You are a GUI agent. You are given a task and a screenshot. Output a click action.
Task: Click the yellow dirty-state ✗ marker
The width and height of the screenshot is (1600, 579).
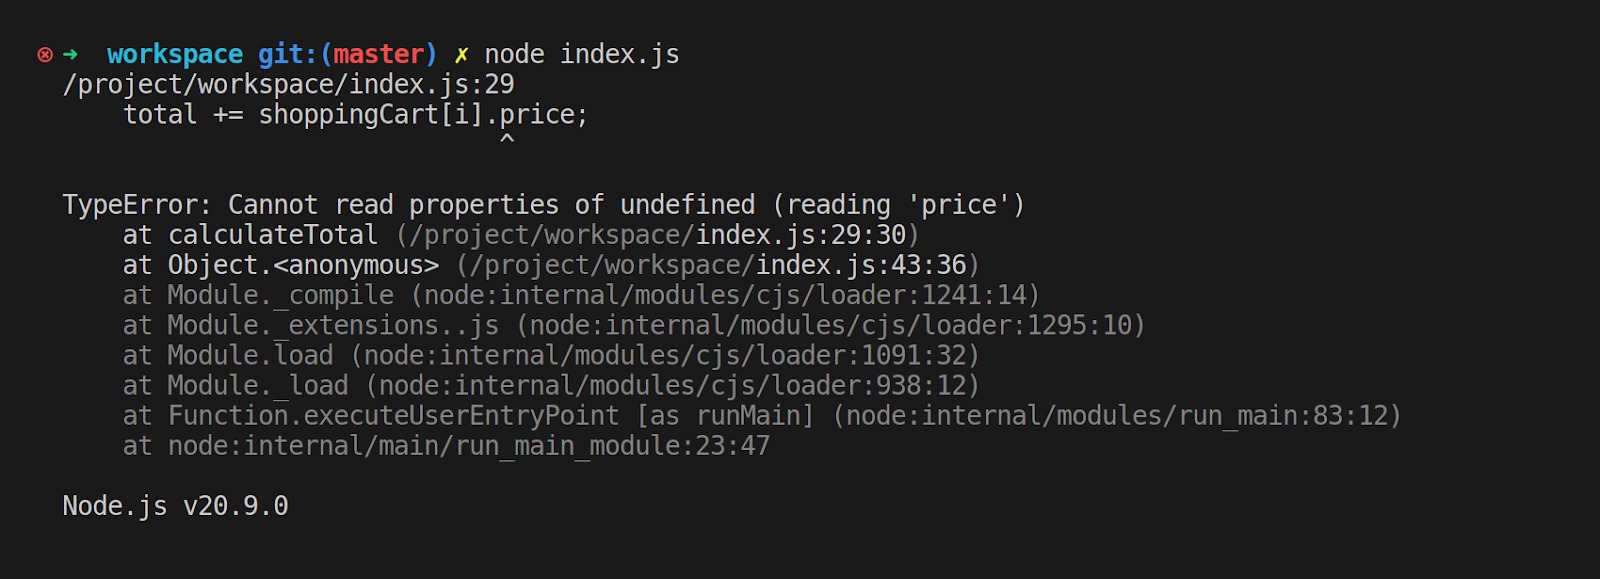point(461,55)
